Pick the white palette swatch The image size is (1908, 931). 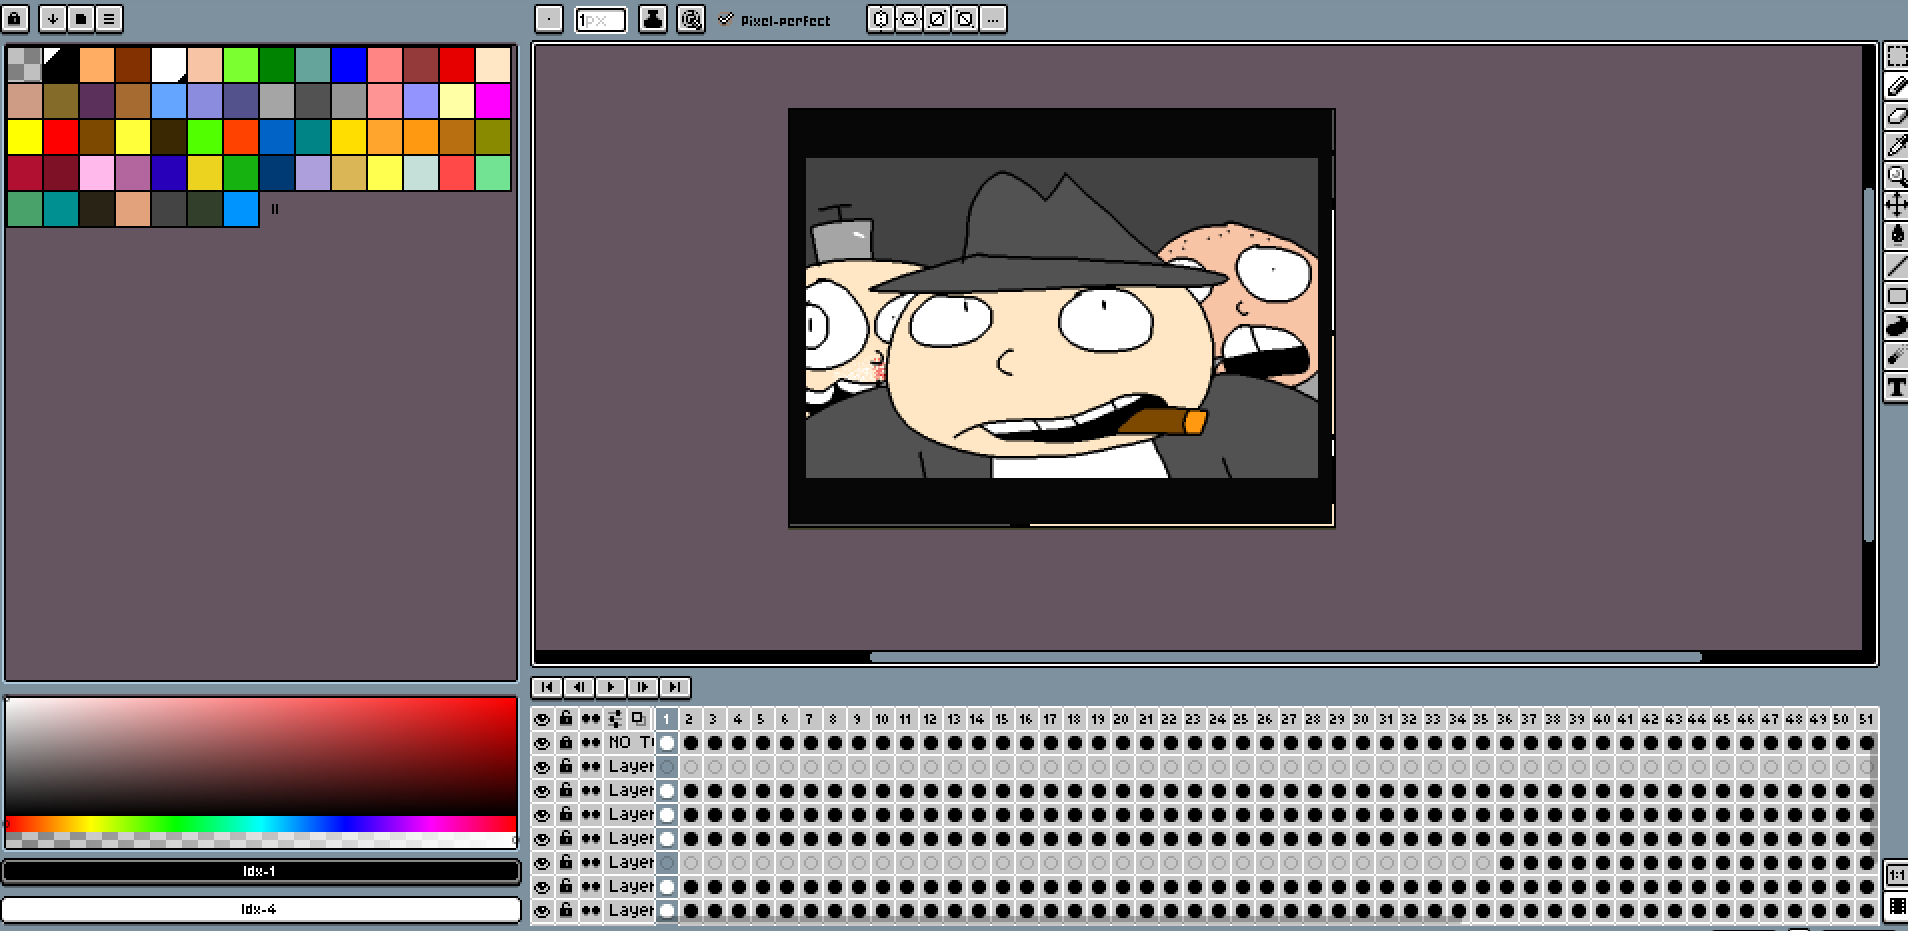(169, 65)
